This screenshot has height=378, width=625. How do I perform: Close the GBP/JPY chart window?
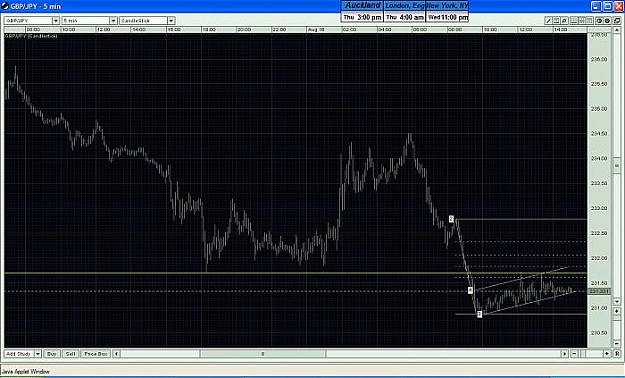click(x=618, y=6)
